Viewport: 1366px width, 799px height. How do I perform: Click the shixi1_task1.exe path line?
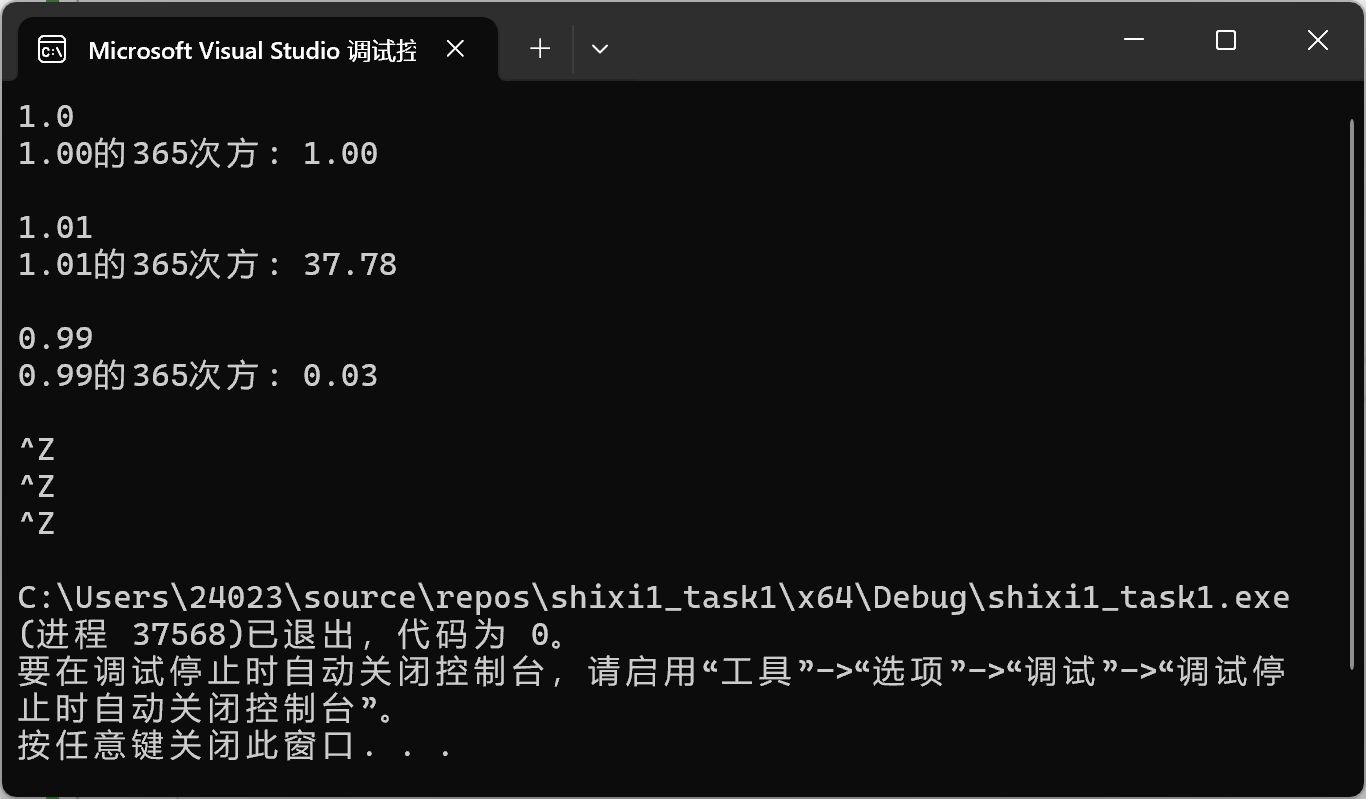tap(654, 598)
